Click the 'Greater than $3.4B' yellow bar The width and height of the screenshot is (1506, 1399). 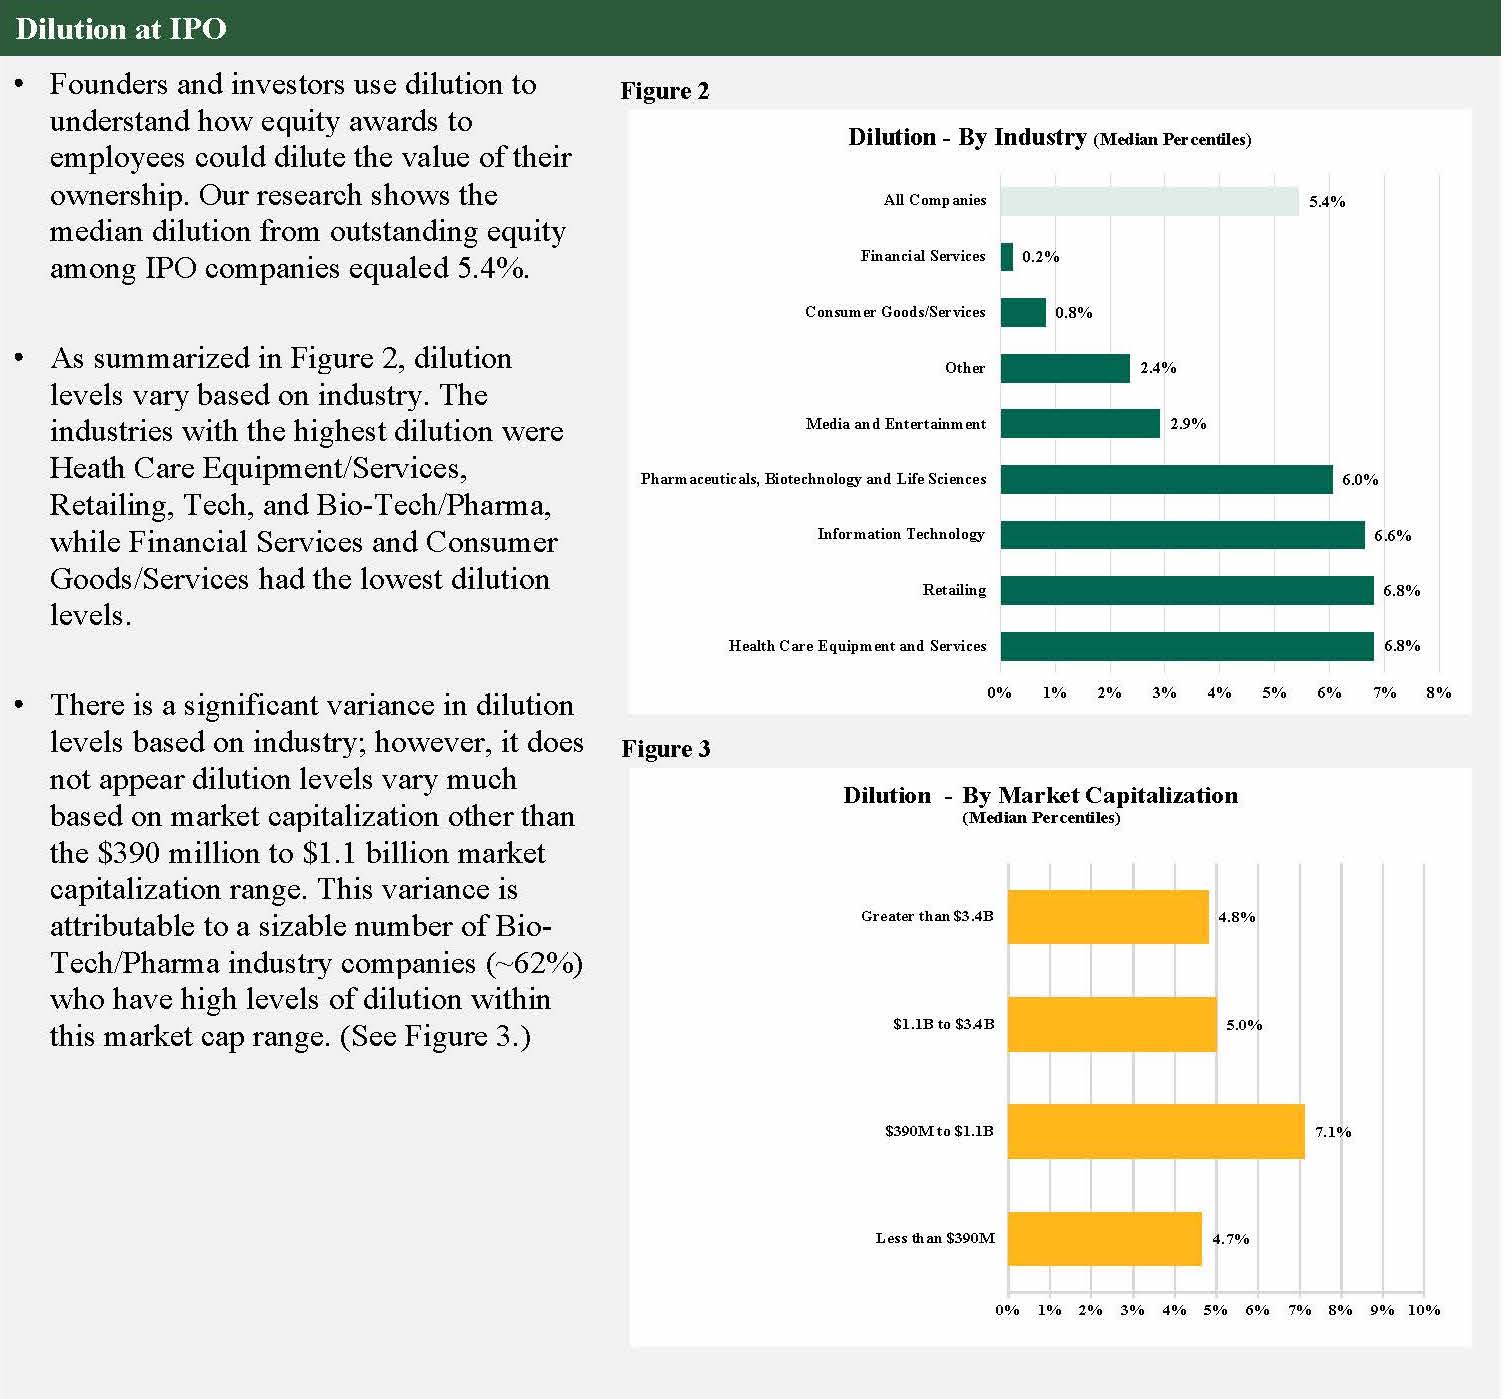point(1108,917)
